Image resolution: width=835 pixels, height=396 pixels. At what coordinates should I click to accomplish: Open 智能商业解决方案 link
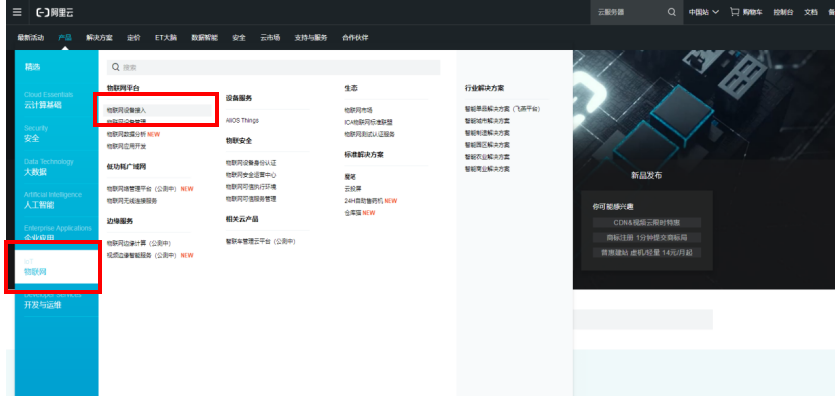[487, 169]
